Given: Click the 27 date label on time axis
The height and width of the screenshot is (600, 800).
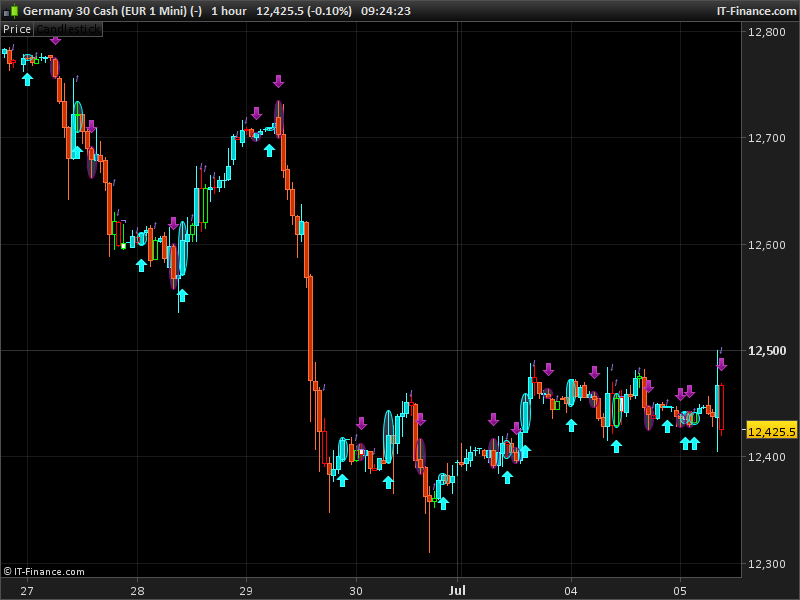Looking at the screenshot, I should (27, 591).
